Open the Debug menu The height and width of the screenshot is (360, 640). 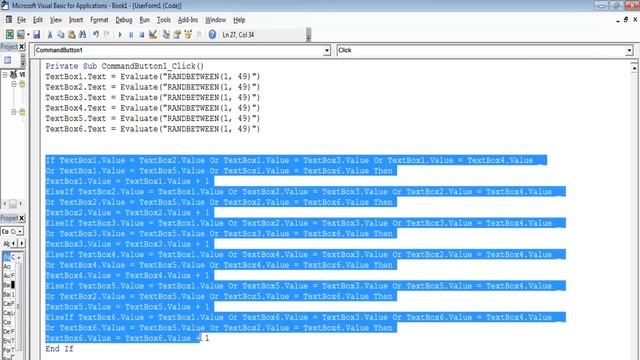(x=124, y=20)
